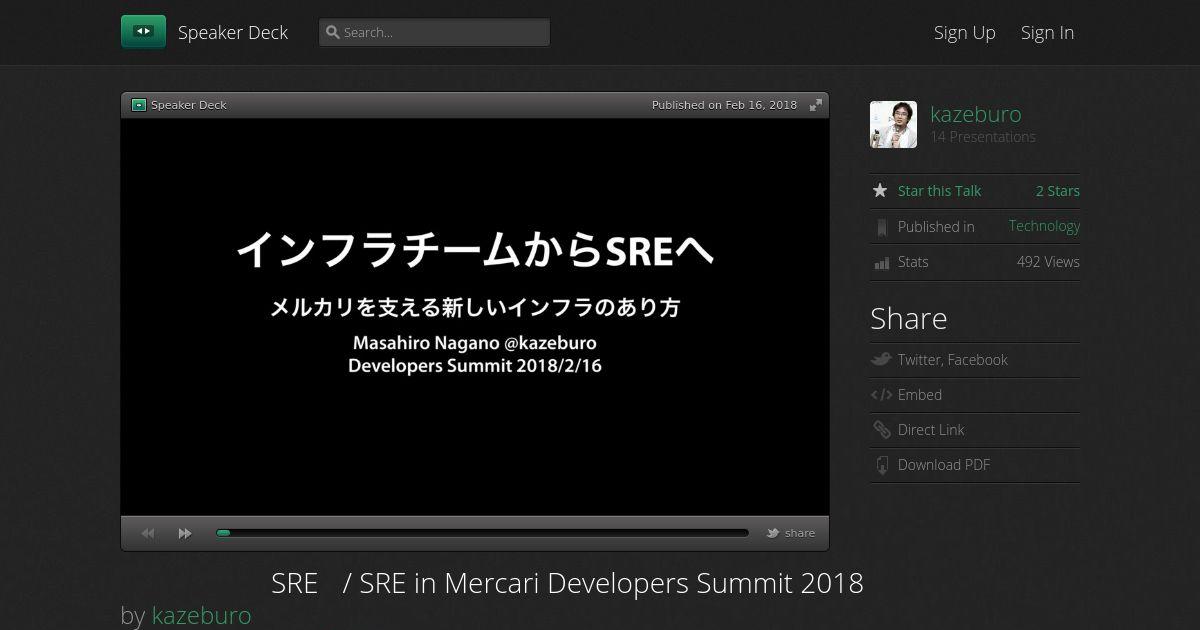Click the green Speaker Deck logo icon
This screenshot has height=630, width=1200.
(143, 32)
